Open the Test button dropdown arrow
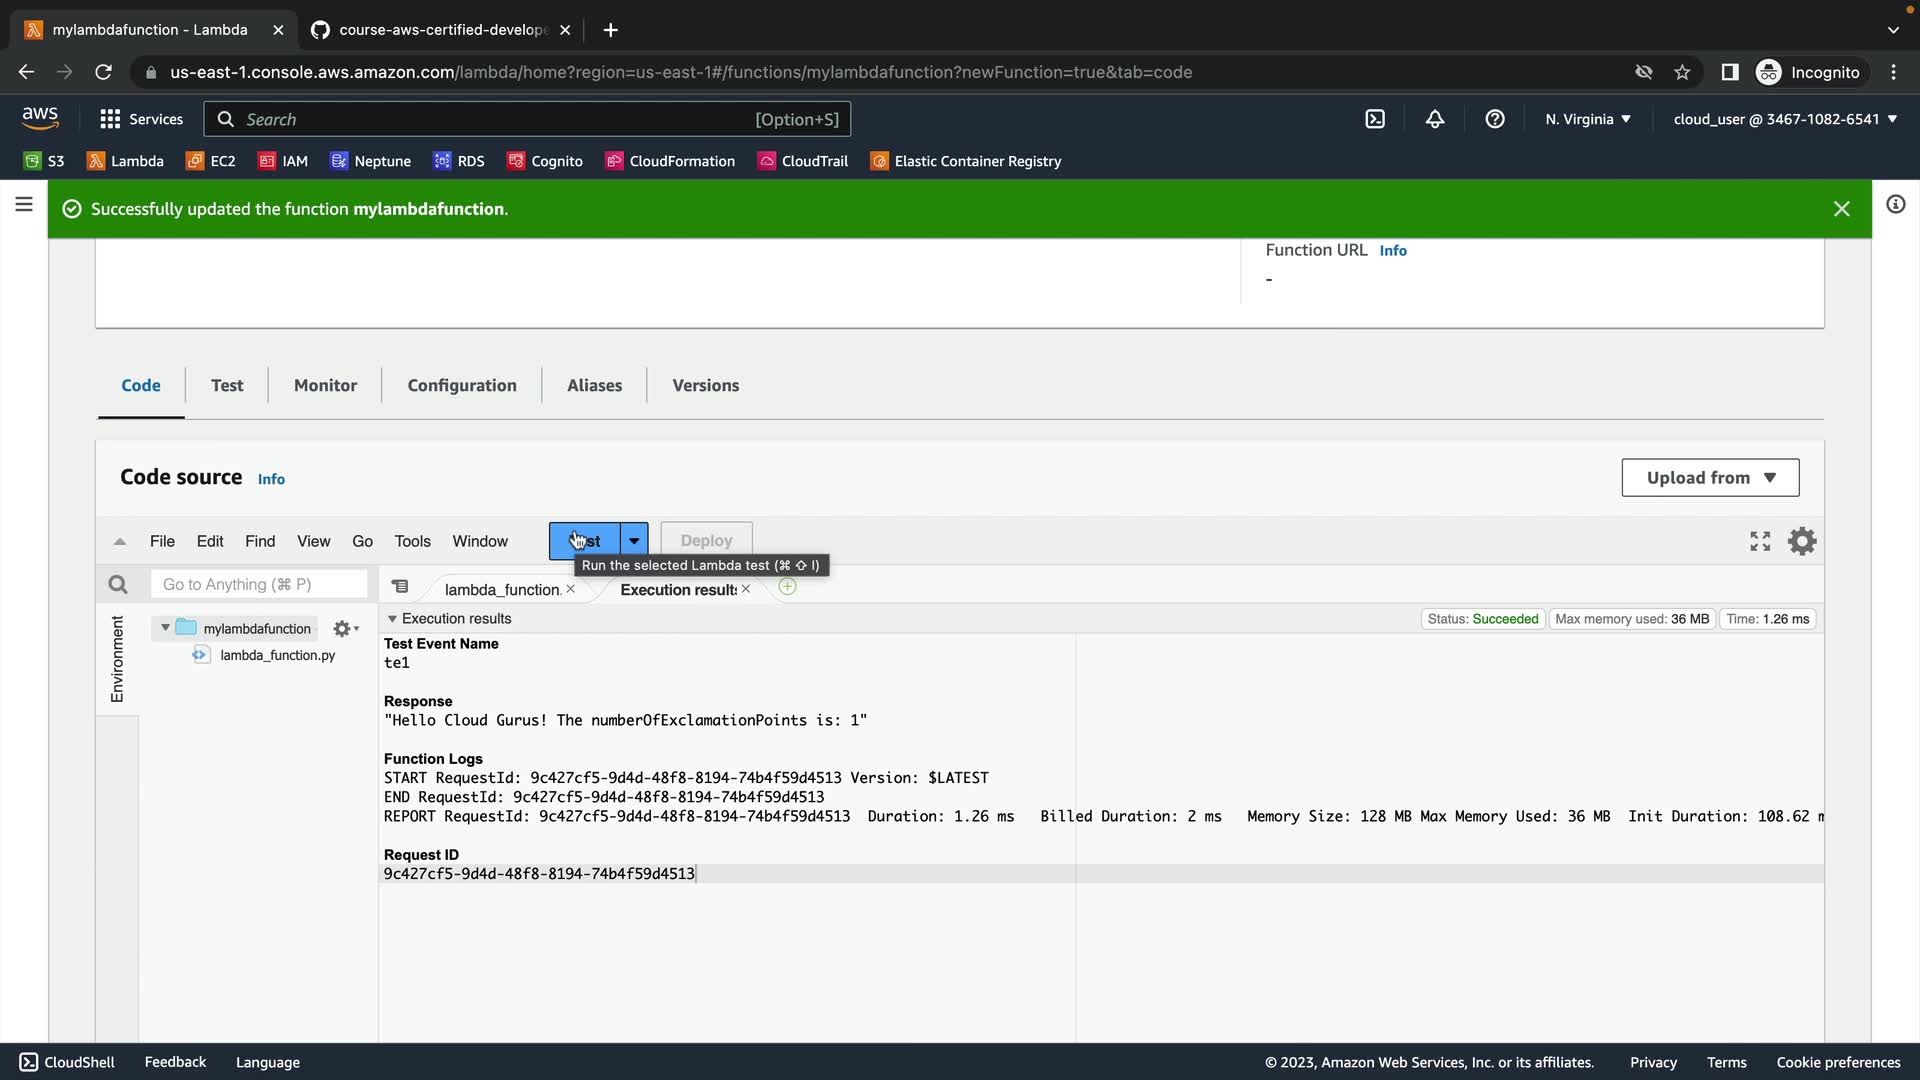Image resolution: width=1920 pixels, height=1080 pixels. tap(634, 541)
